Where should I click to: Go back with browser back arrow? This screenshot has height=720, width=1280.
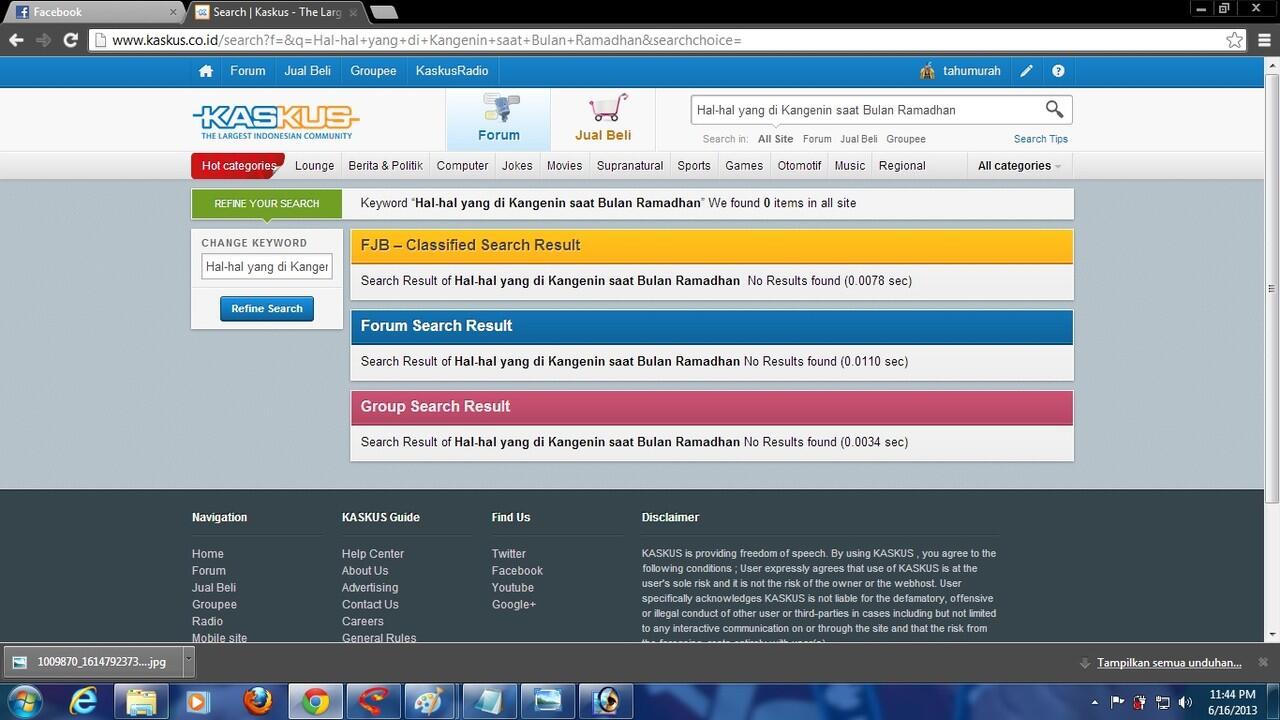click(x=16, y=40)
